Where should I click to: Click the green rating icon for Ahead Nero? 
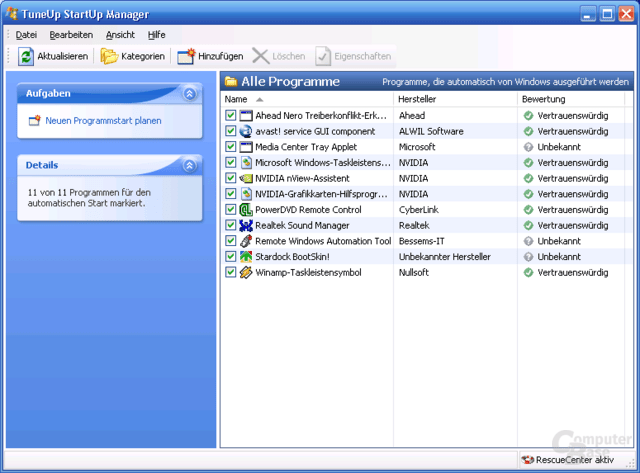528,115
